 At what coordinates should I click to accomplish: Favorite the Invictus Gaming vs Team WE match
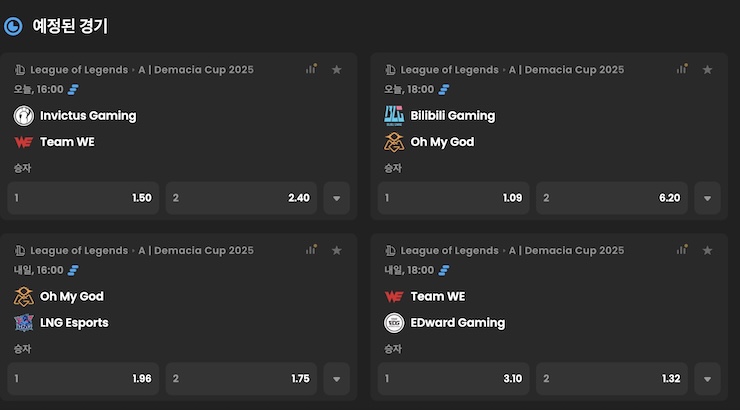pyautogui.click(x=337, y=69)
